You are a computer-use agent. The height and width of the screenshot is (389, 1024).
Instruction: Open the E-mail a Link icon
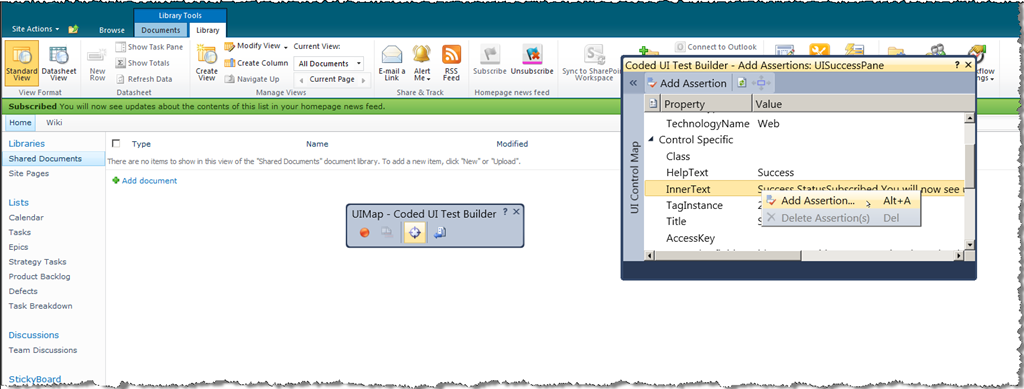click(392, 64)
